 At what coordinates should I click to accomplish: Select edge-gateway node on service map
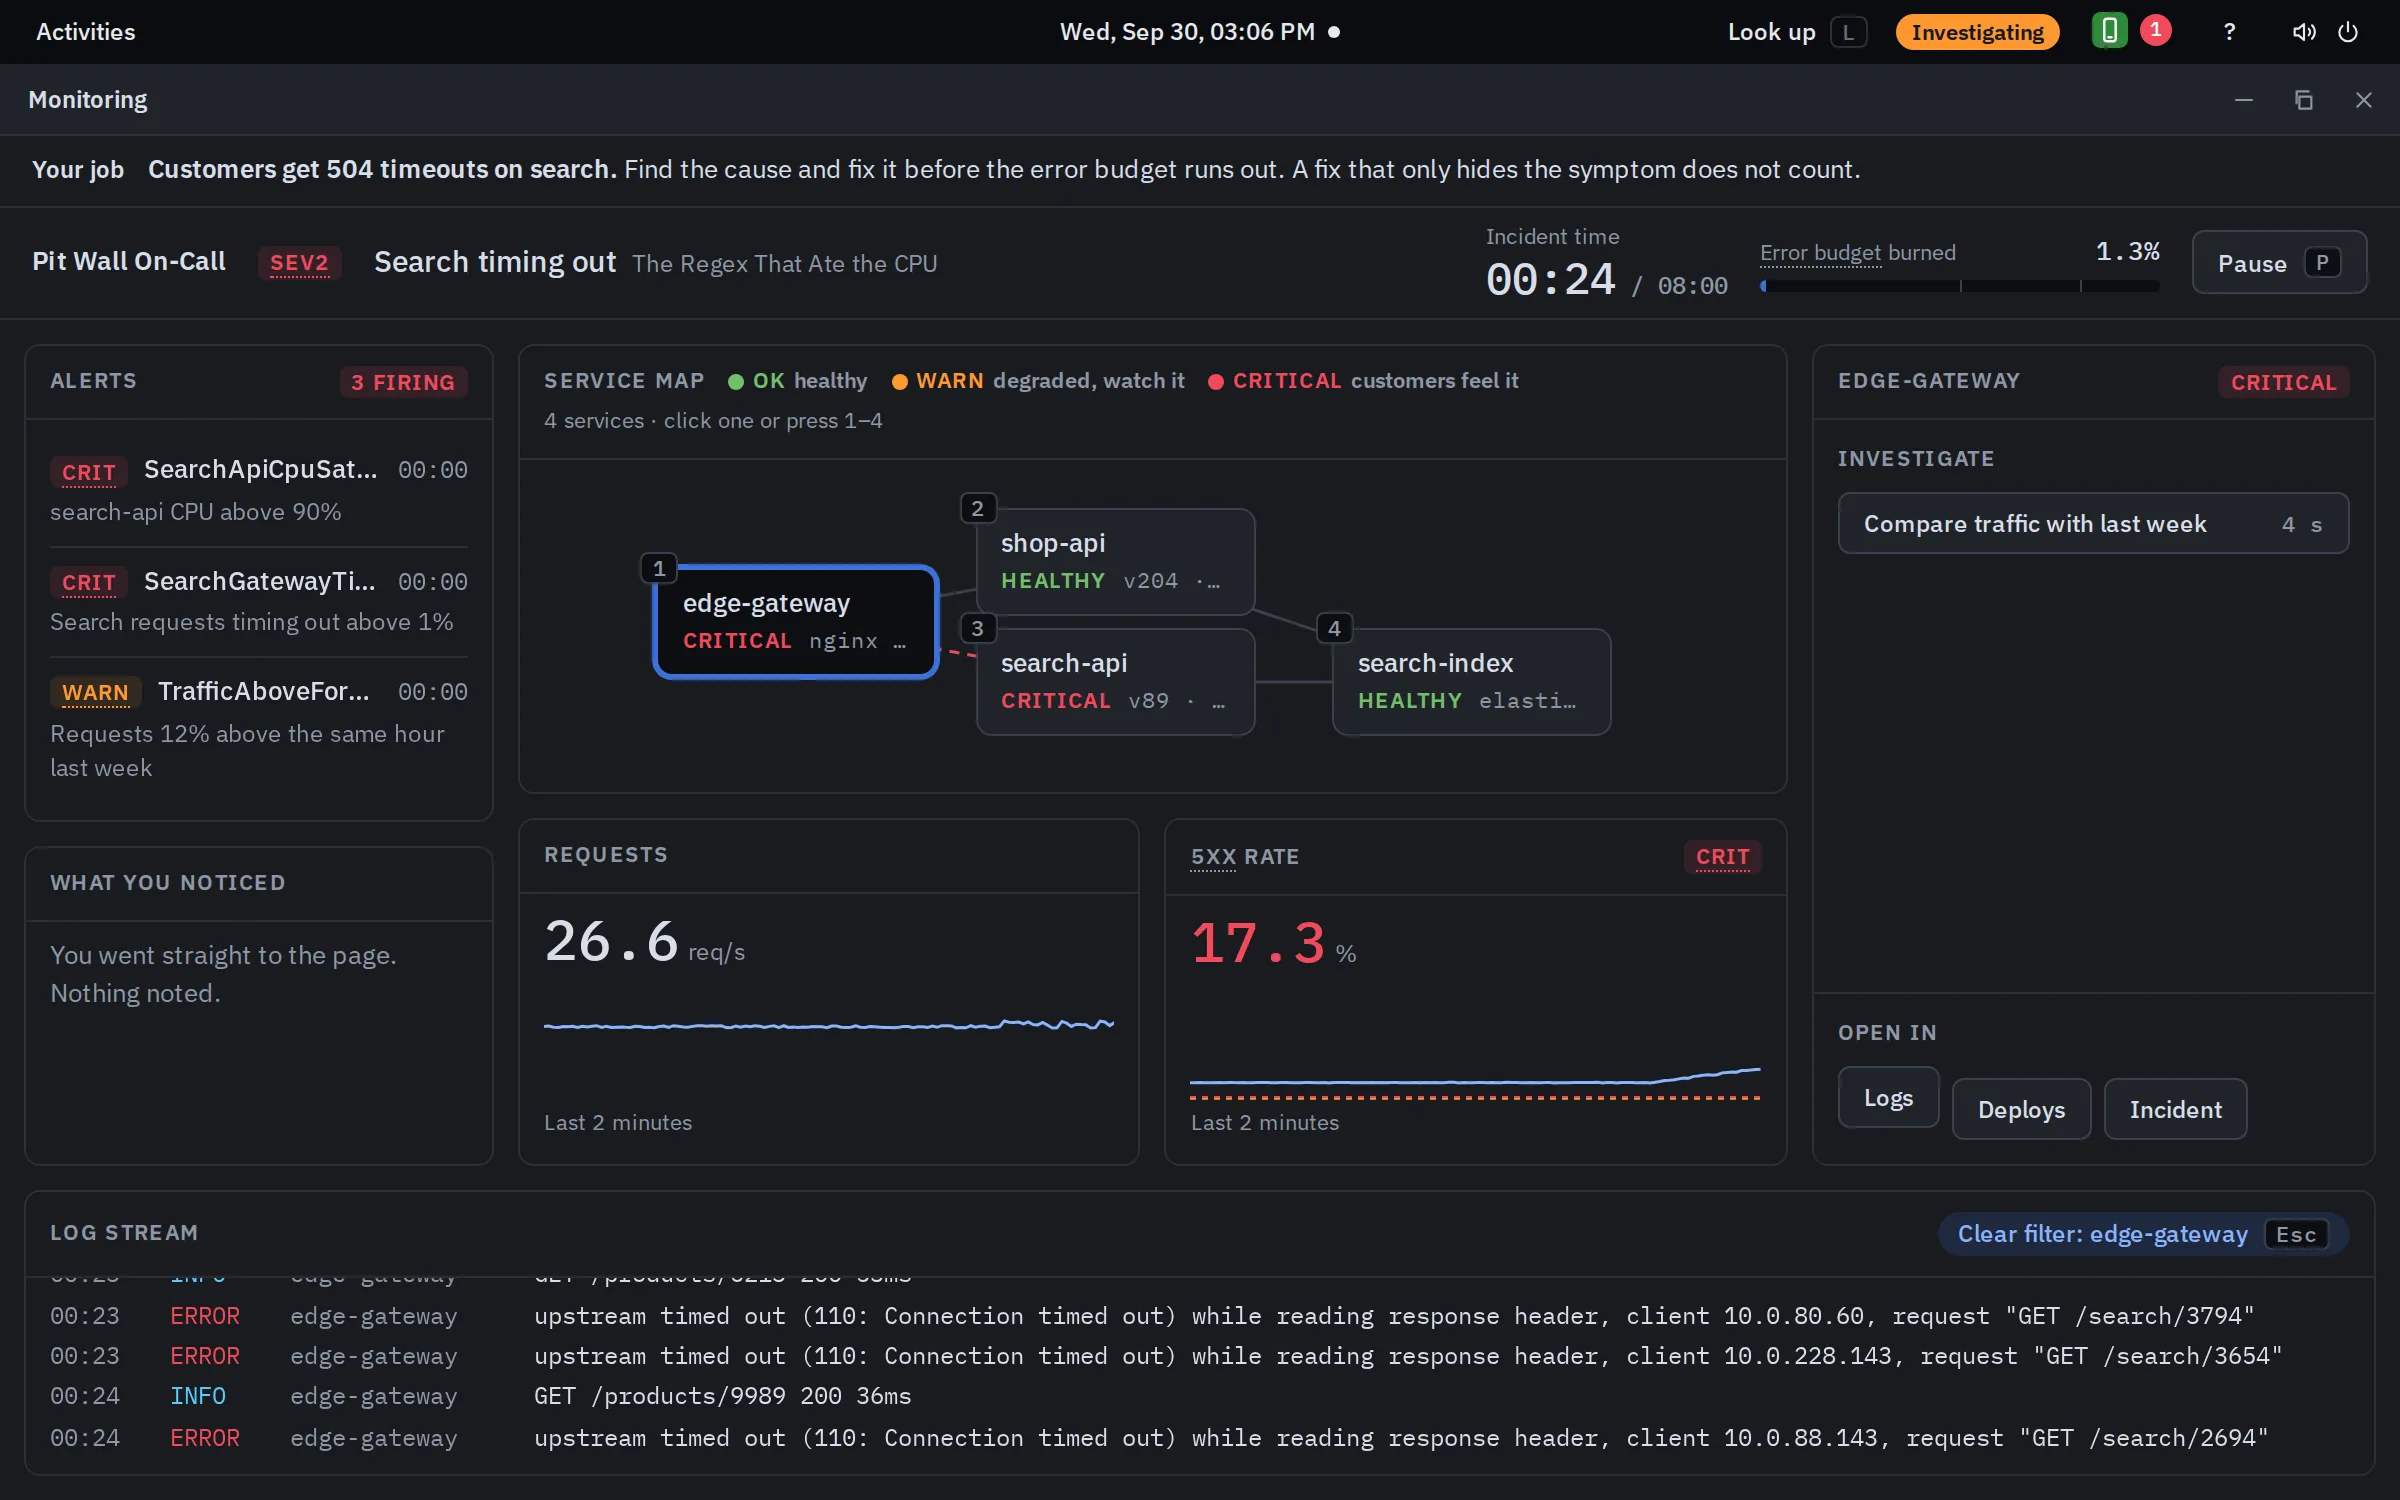tap(795, 622)
